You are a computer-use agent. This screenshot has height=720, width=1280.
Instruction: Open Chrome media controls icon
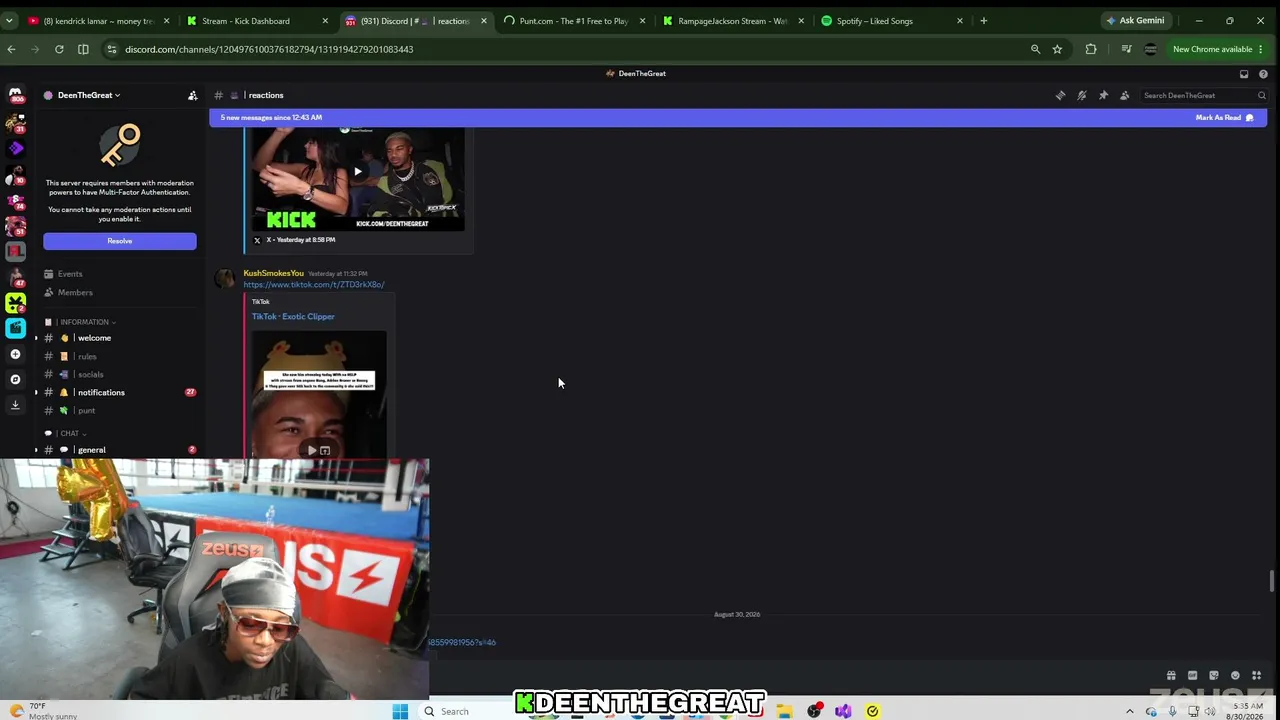(x=1126, y=49)
